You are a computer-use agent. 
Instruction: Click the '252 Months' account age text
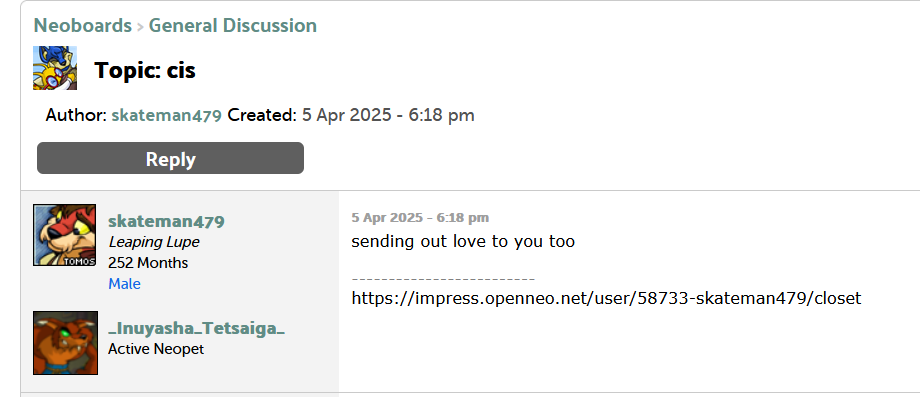(148, 263)
